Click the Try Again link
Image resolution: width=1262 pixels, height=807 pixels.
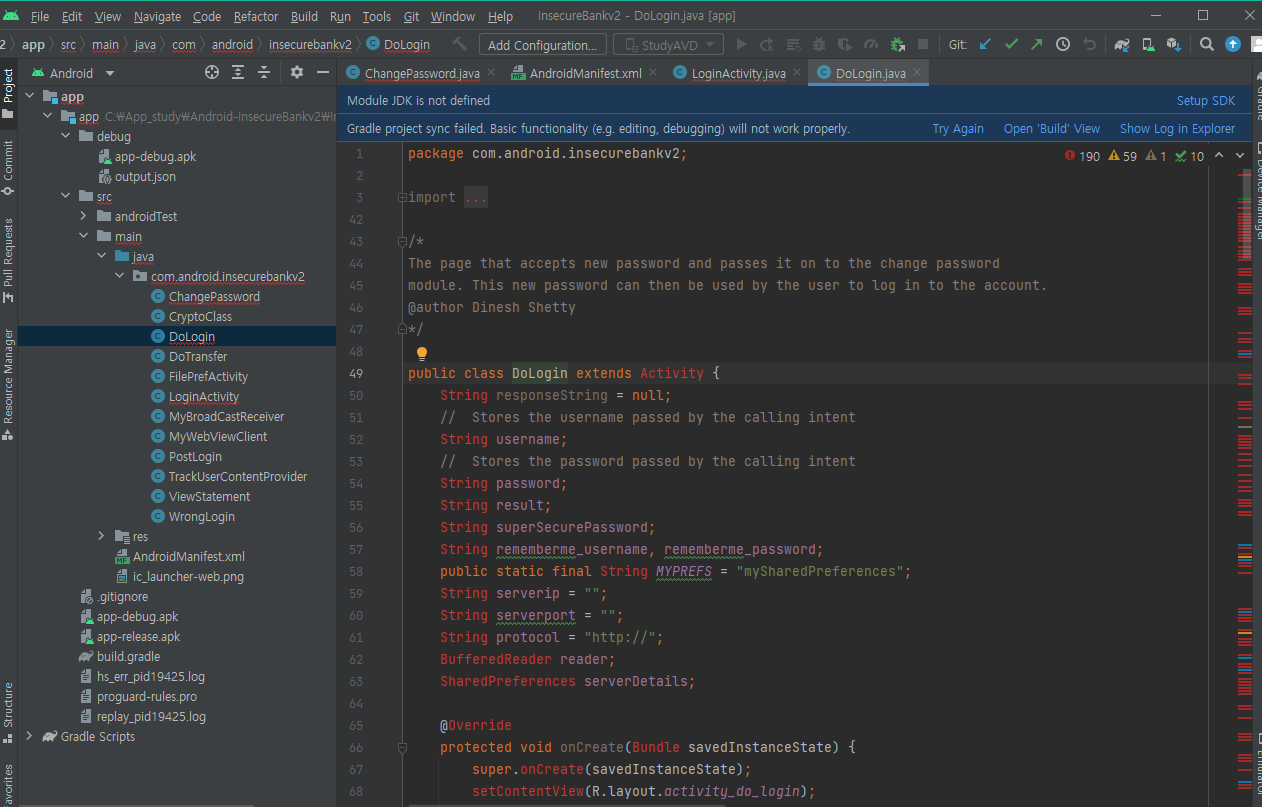(x=958, y=129)
